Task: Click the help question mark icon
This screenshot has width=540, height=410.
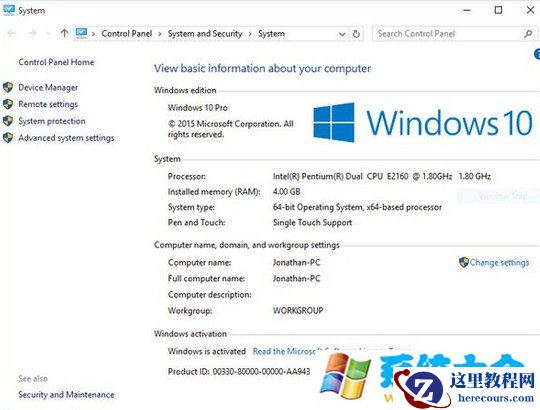Action: click(x=537, y=54)
